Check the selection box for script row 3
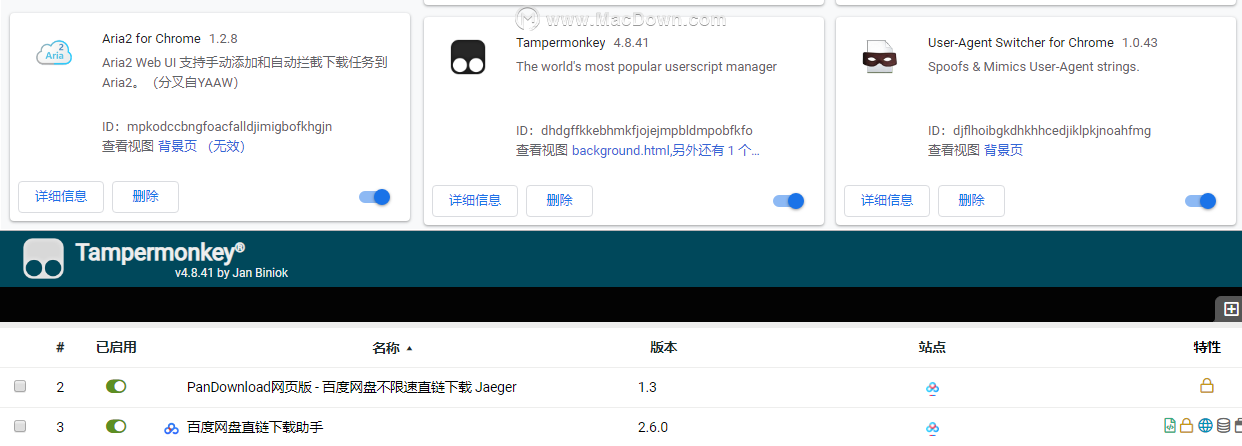The image size is (1242, 446). (x=20, y=427)
